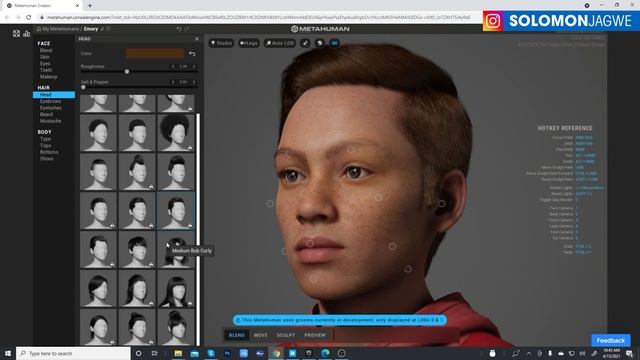This screenshot has width=640, height=360.
Task: Select Mustache under HAIR
Action: (x=51, y=121)
